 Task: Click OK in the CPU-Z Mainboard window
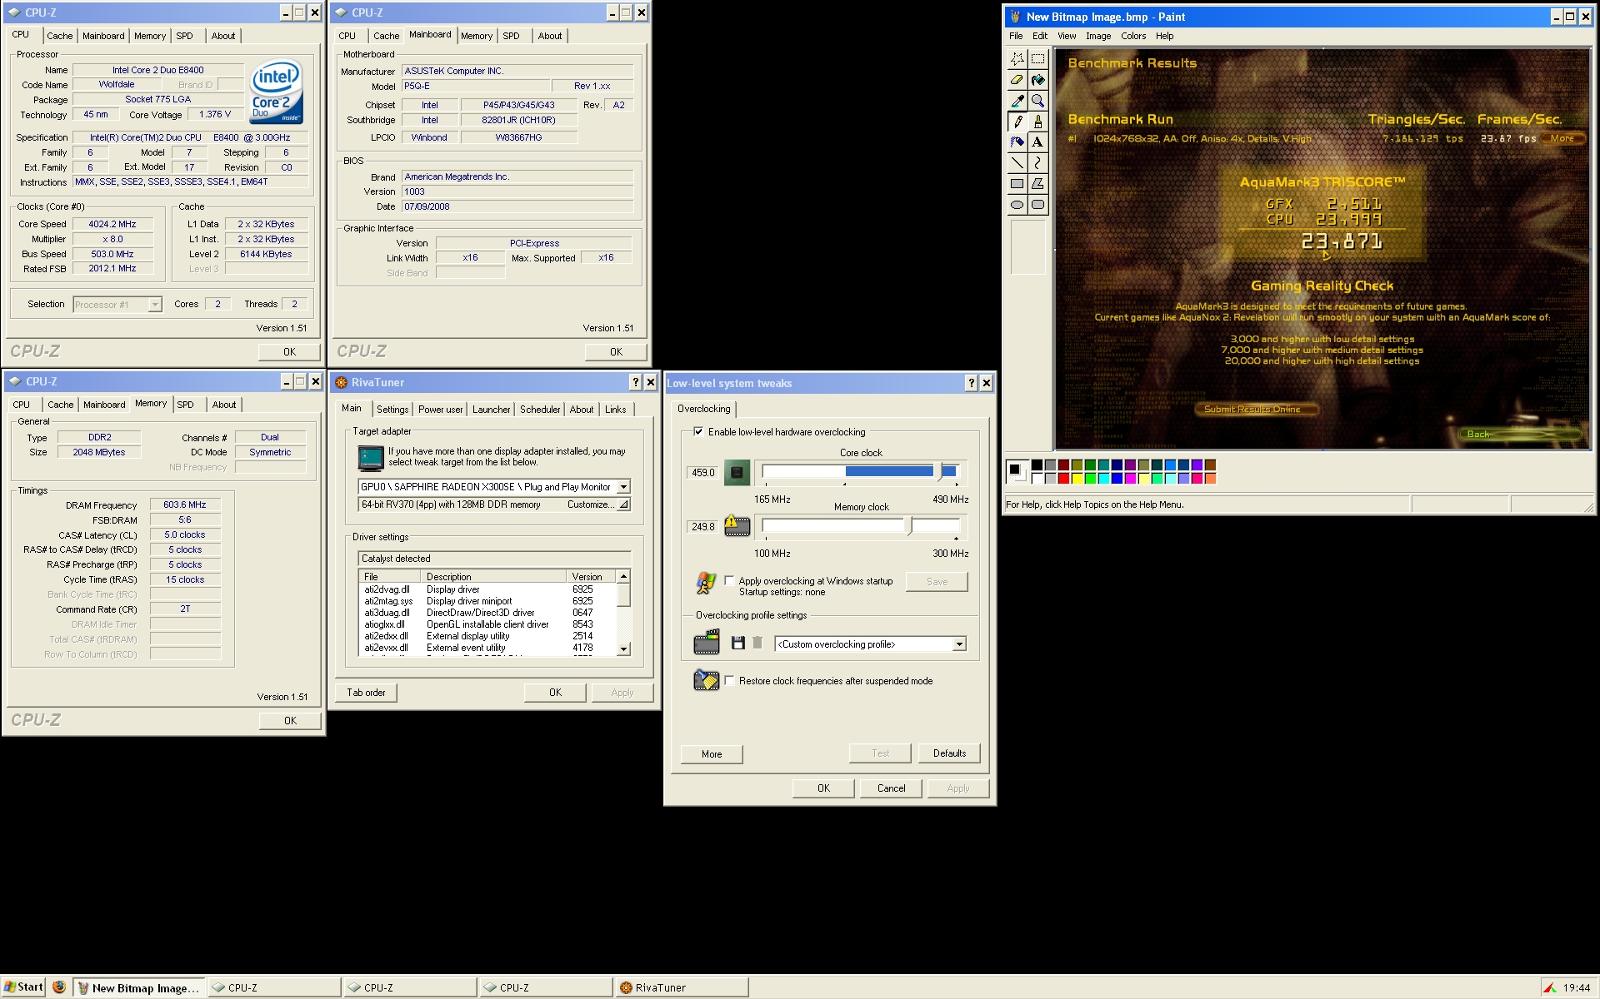coord(616,351)
